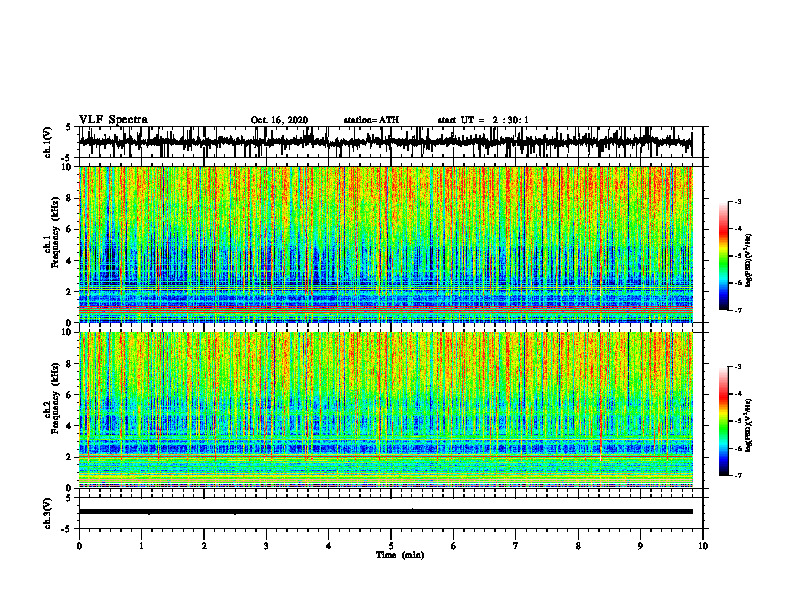
Task: Click the ch.2 color bar unit label
Action: click(x=750, y=425)
